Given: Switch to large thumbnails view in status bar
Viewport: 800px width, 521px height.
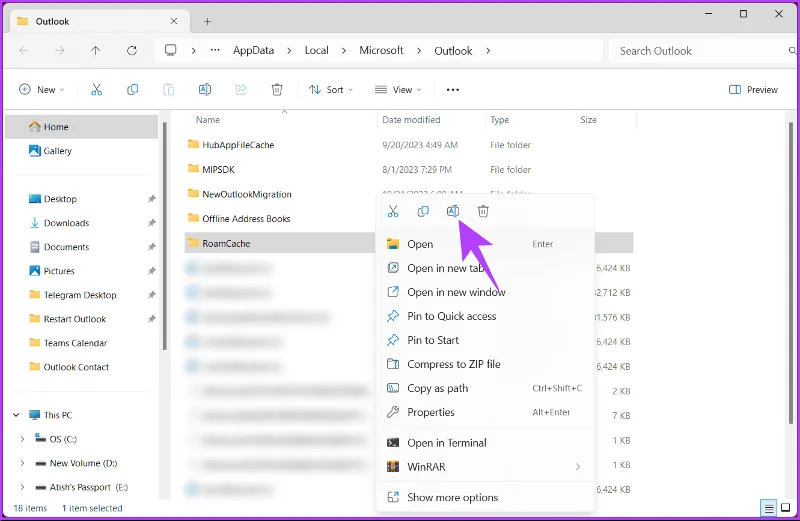Looking at the screenshot, I should [786, 508].
